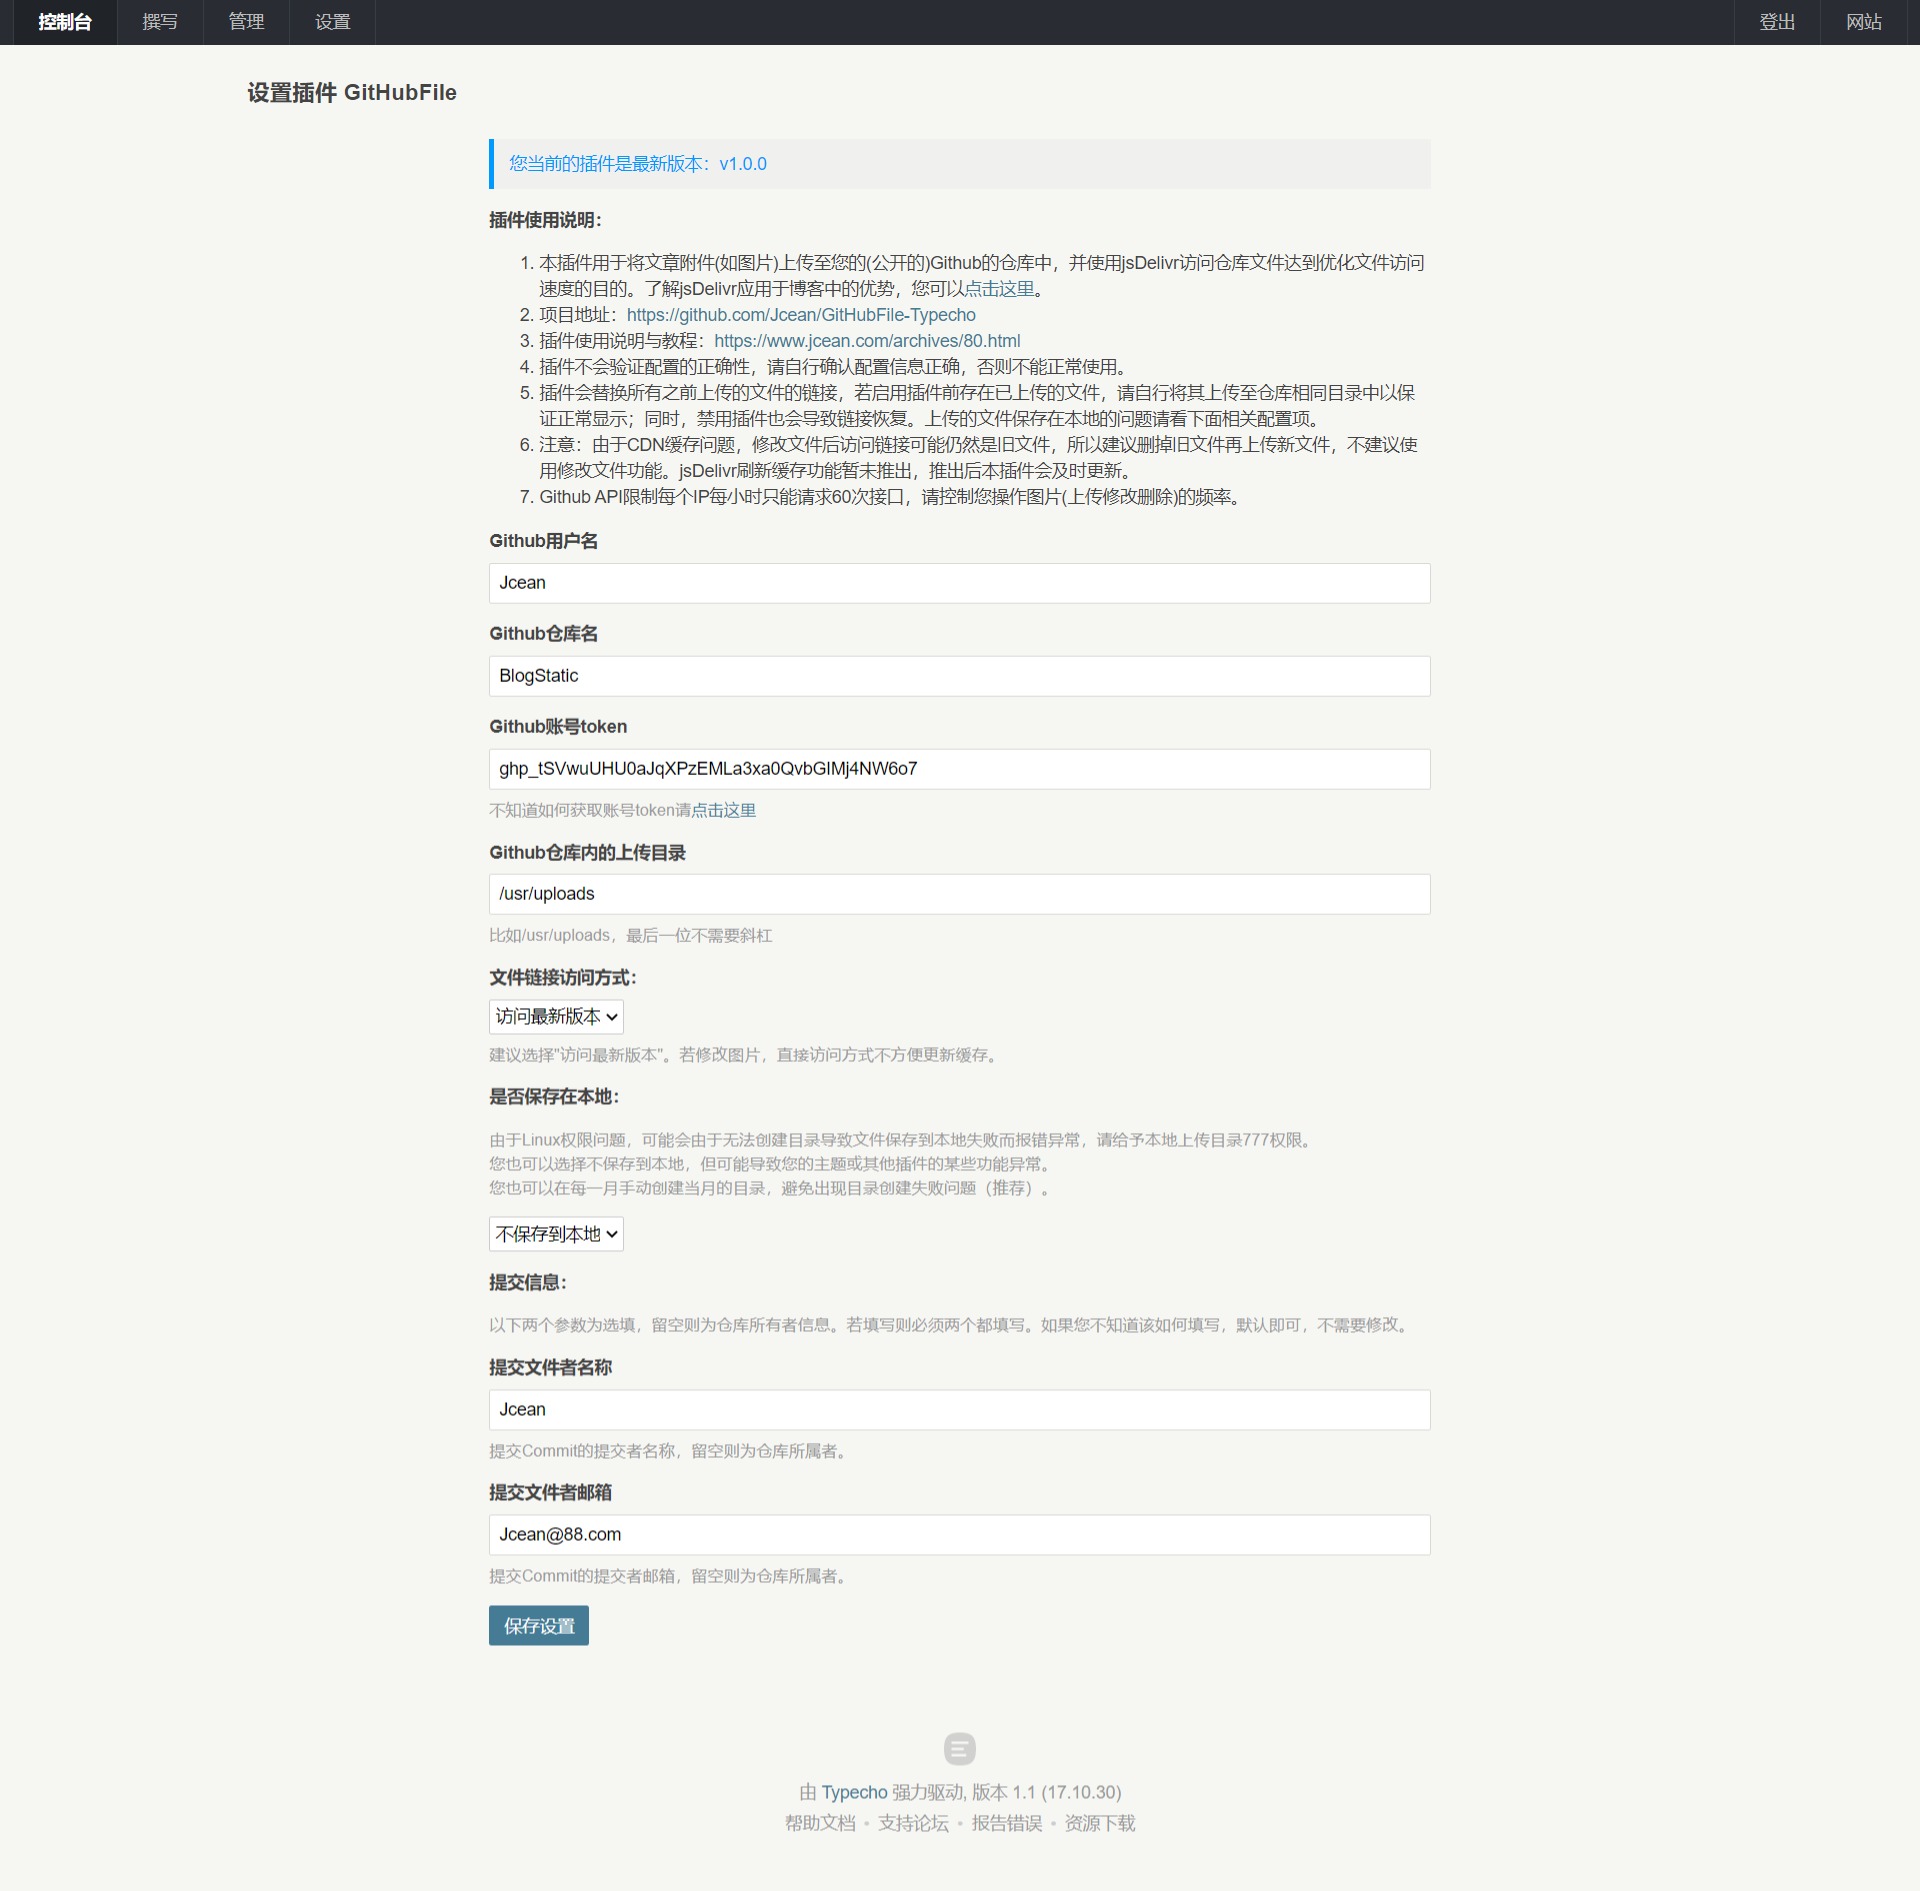This screenshot has width=1920, height=1891.
Task: Select the Github用户名 input field
Action: pyautogui.click(x=958, y=582)
